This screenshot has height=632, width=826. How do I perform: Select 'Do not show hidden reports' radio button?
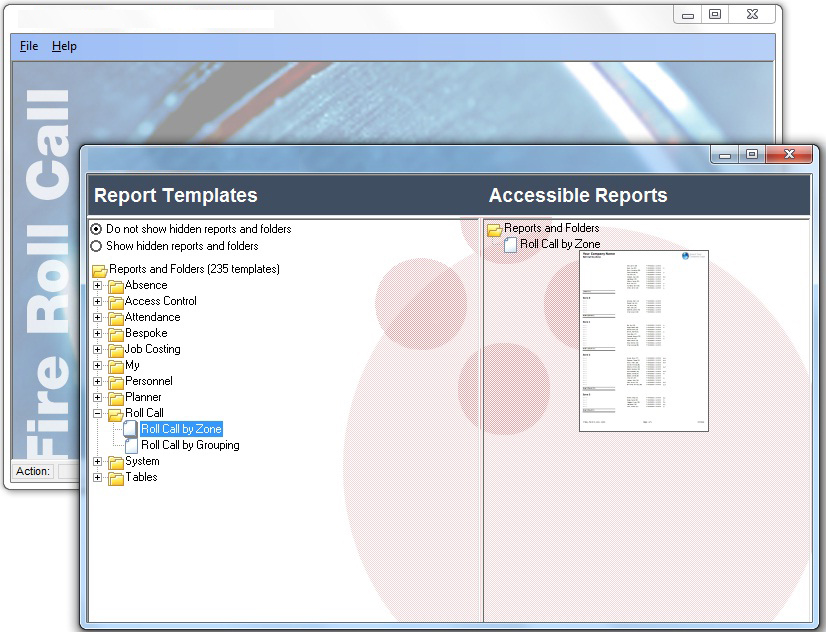pos(97,229)
